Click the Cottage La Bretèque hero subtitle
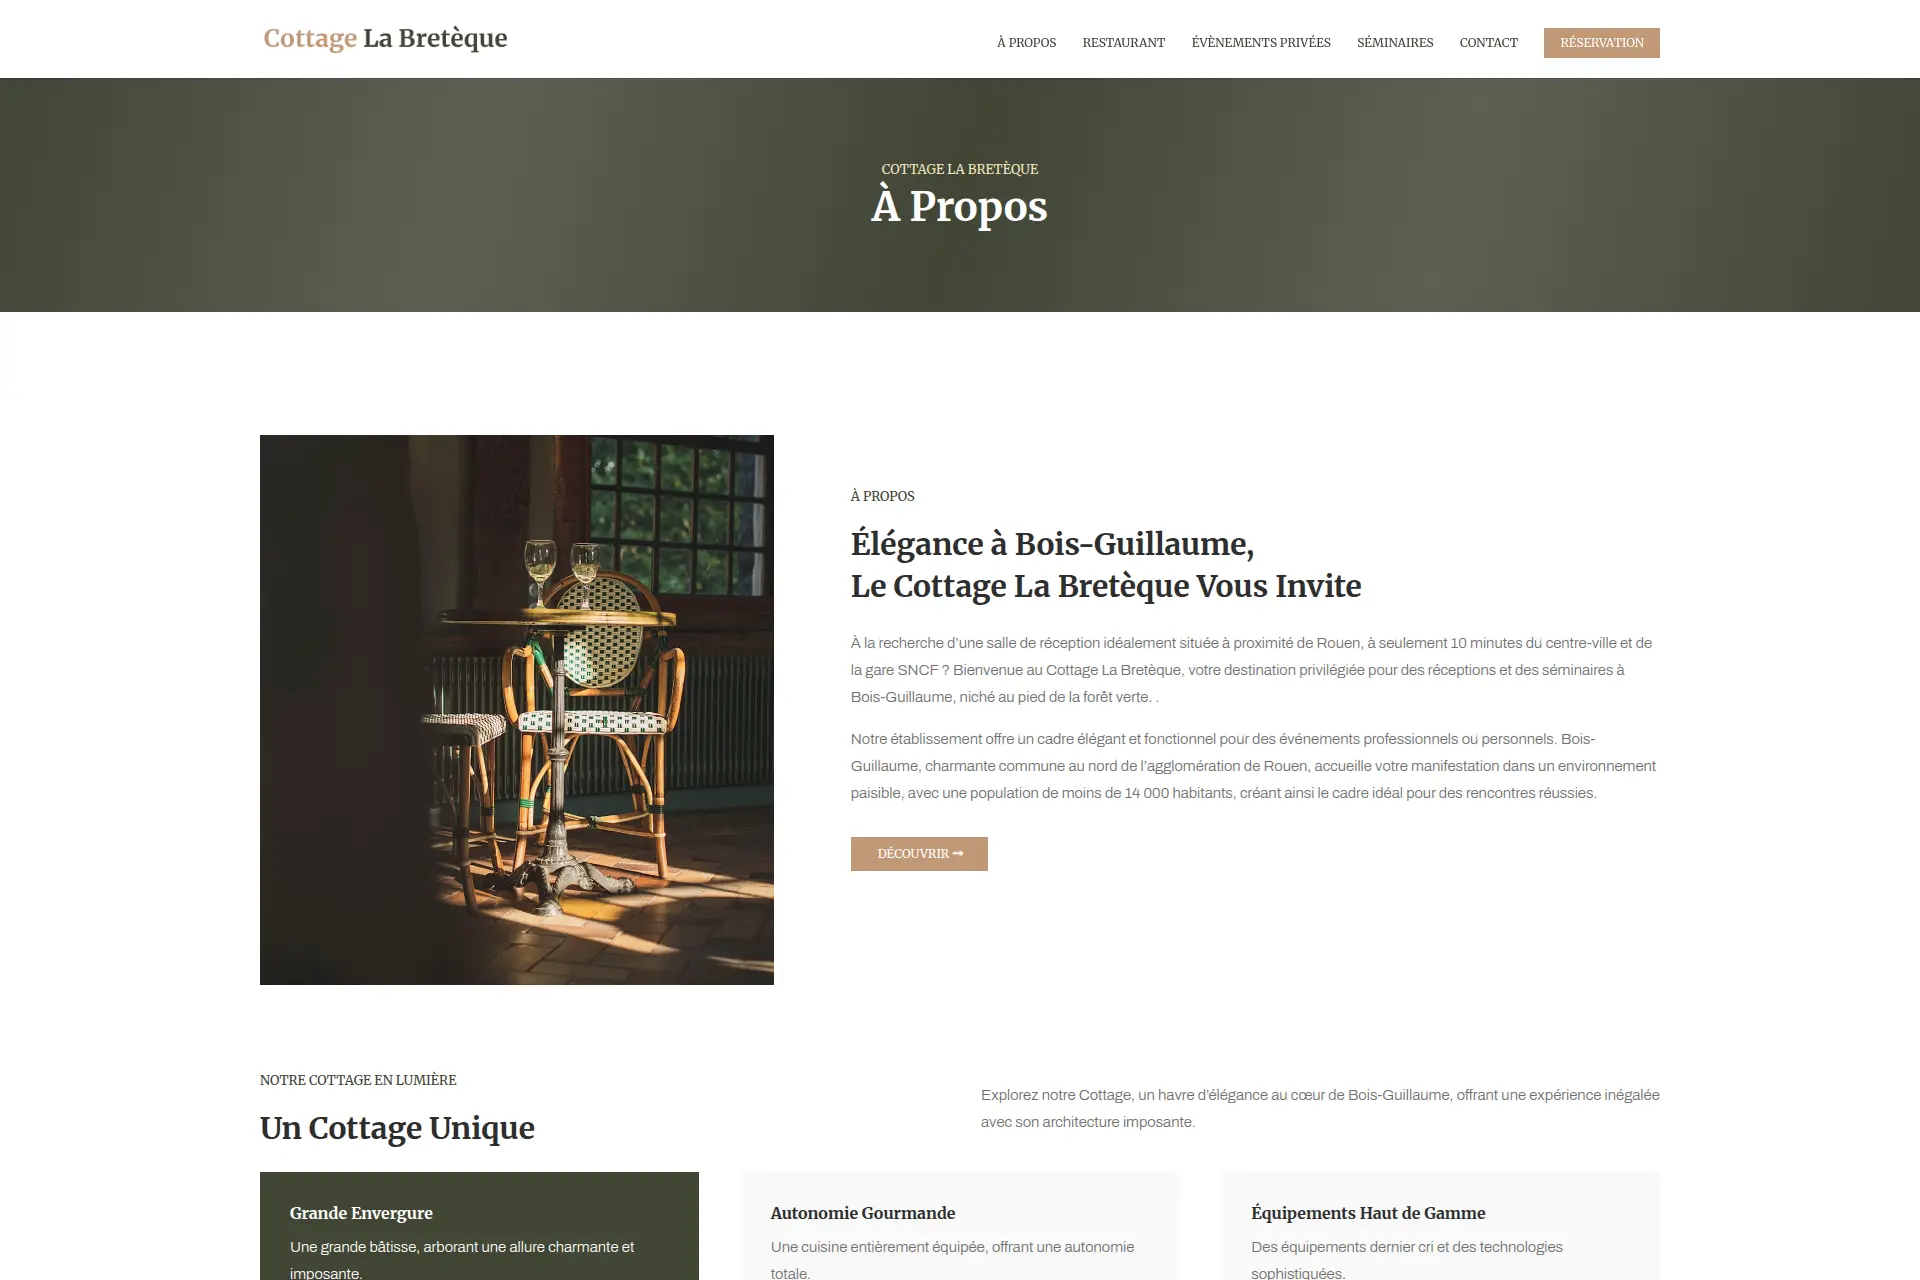 [960, 169]
